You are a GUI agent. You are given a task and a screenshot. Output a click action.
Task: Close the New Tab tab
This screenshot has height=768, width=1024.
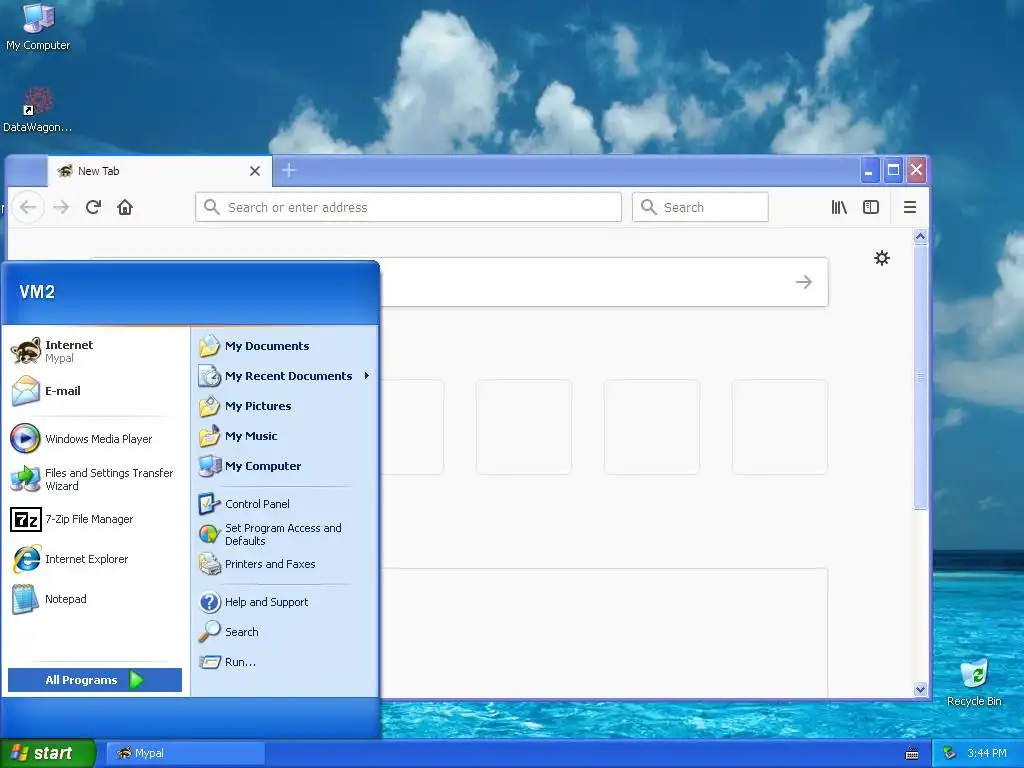[x=255, y=171]
